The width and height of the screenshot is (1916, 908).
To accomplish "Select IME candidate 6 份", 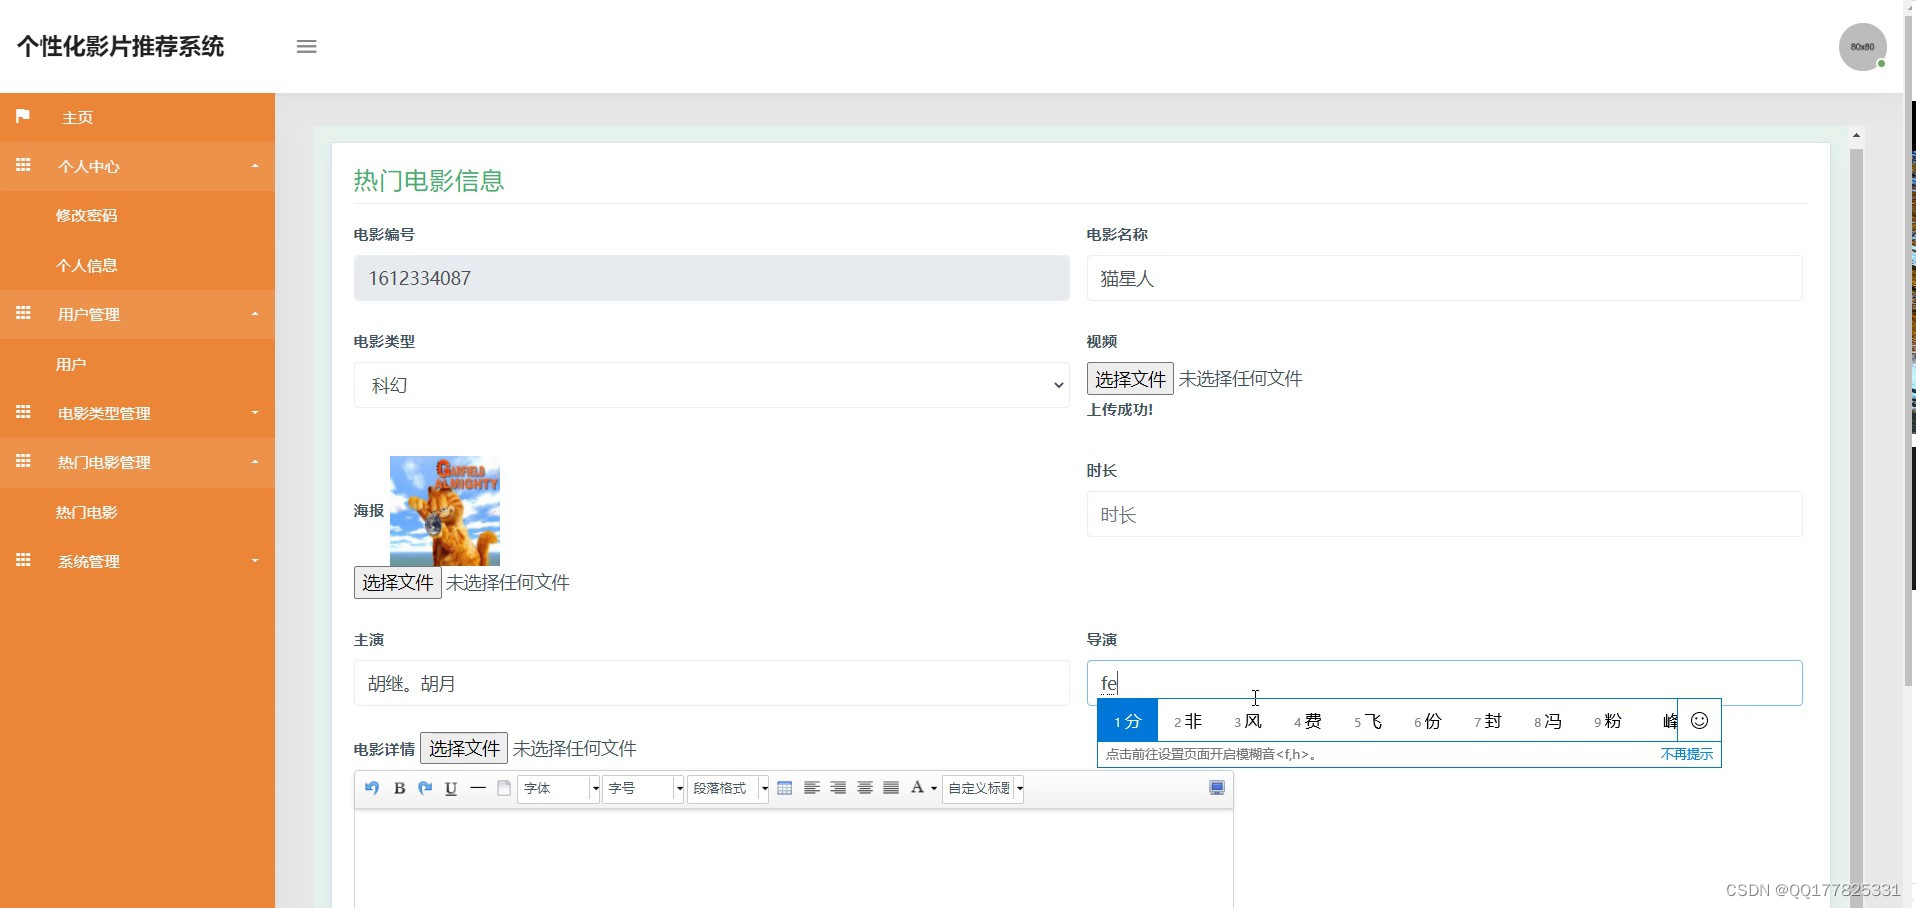I will pos(1428,721).
